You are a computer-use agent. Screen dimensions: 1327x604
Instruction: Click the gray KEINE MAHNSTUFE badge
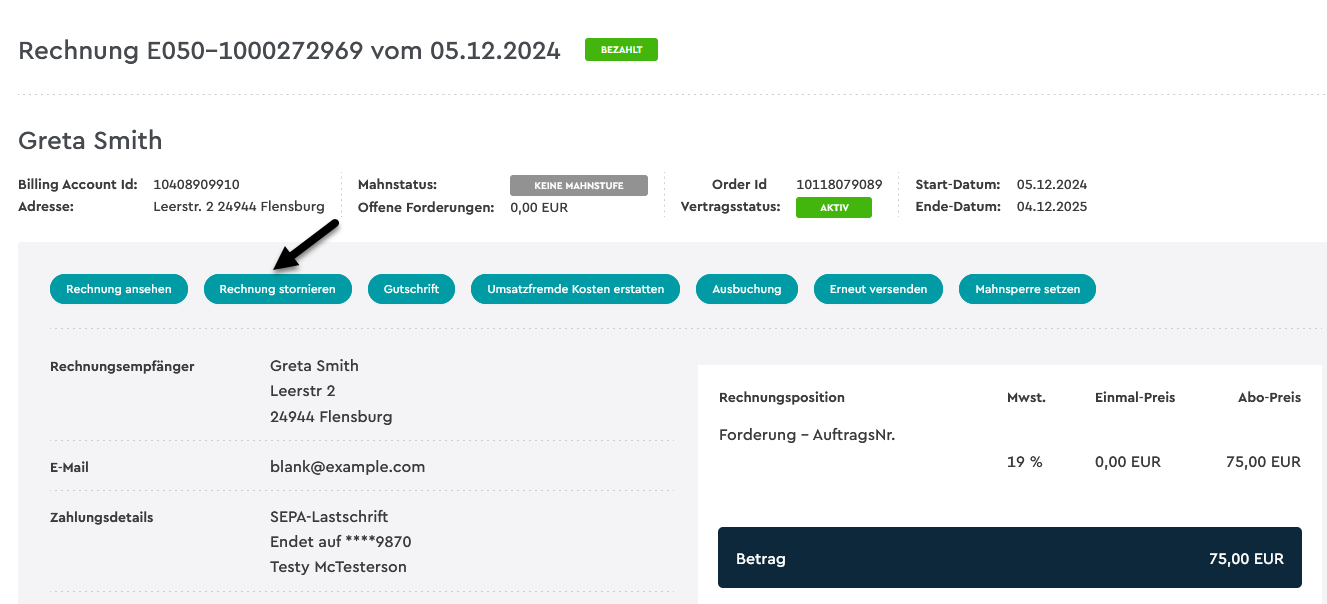coord(579,185)
